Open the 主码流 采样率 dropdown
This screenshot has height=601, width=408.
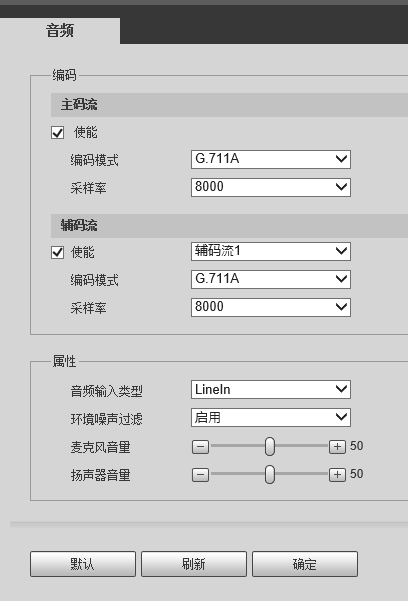click(x=271, y=187)
